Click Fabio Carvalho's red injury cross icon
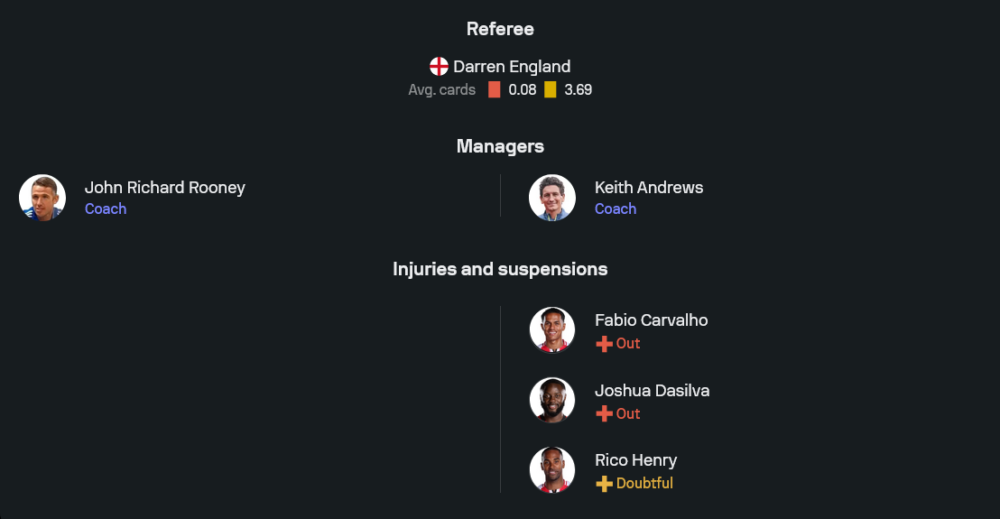Viewport: 1000px width, 519px height. [603, 344]
